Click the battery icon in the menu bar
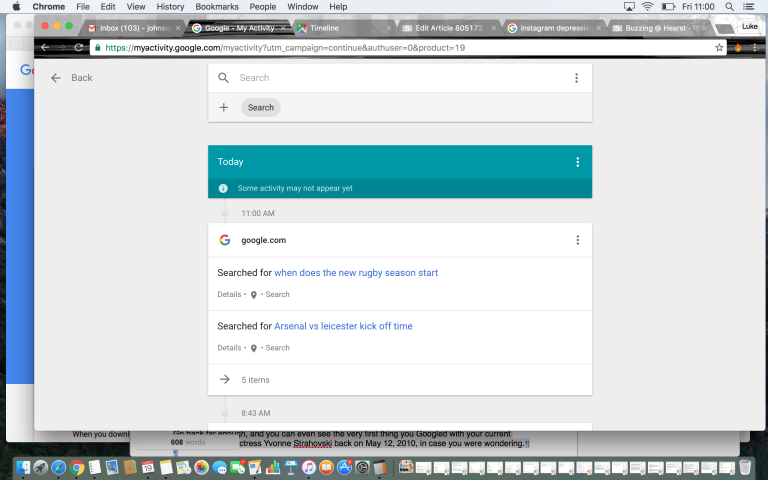 [x=669, y=7]
